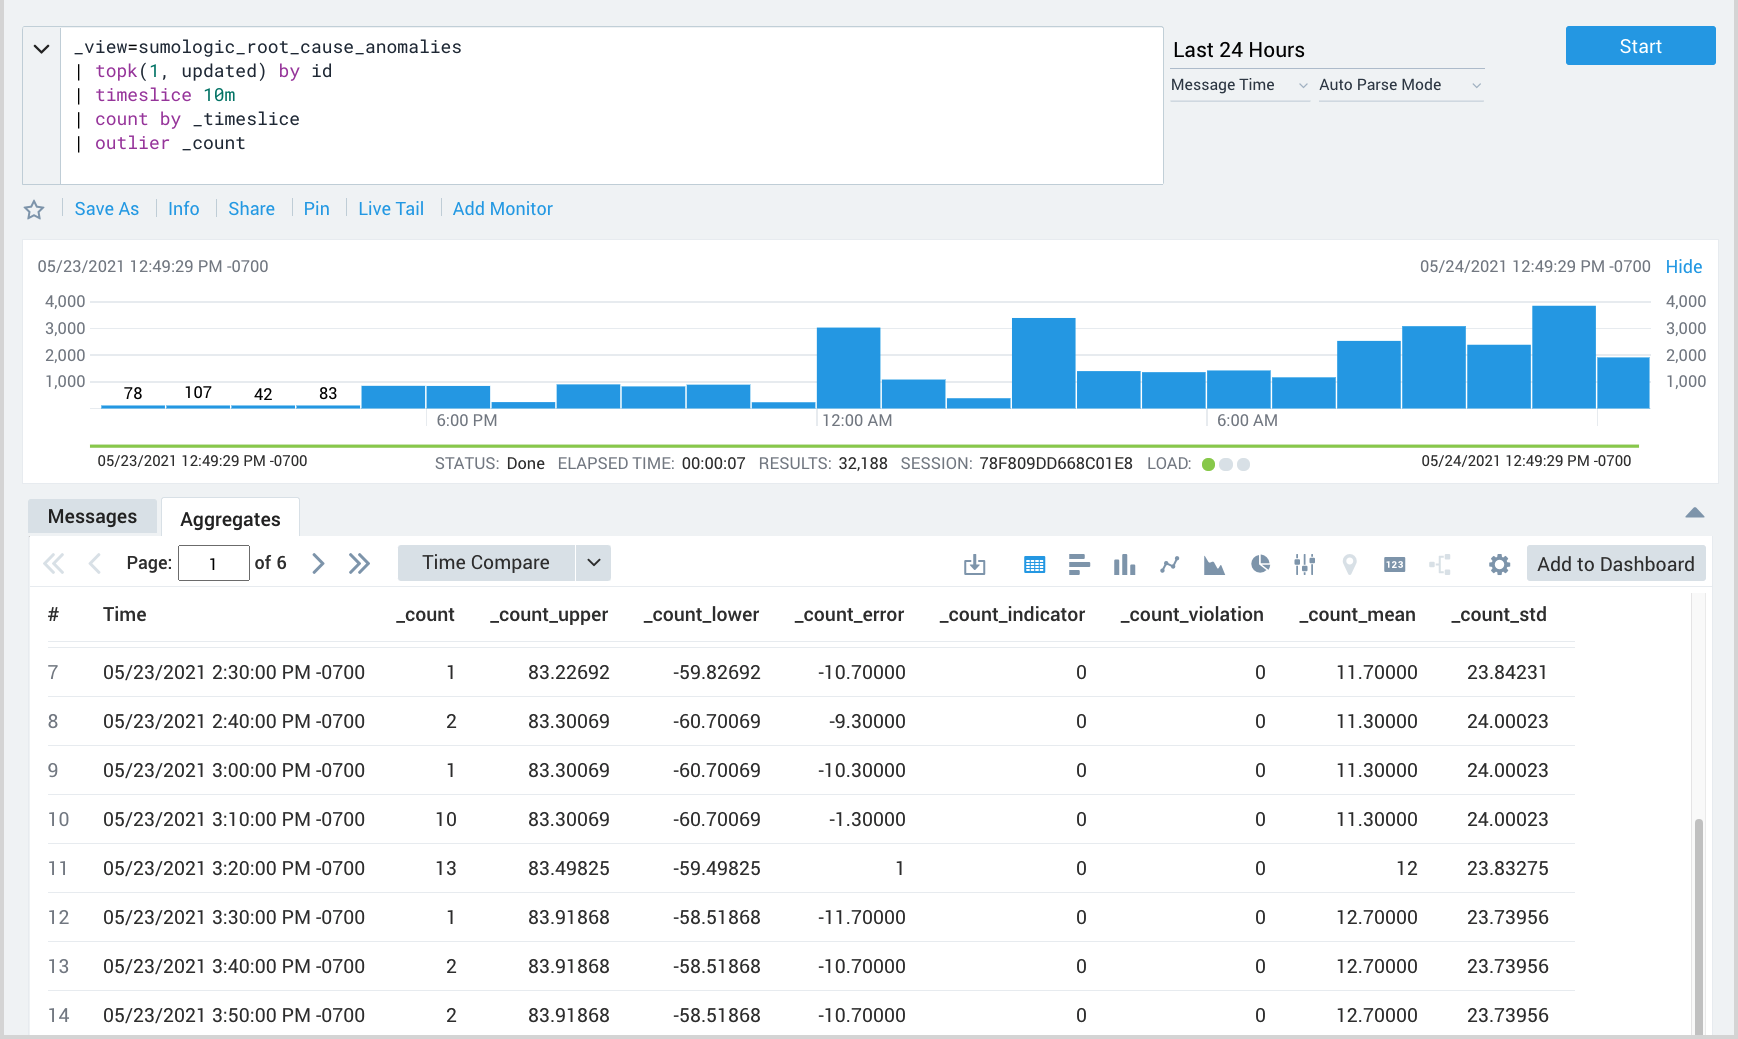The width and height of the screenshot is (1738, 1039).
Task: Click session ID 78F809DD668C01E8
Action: 1056,464
